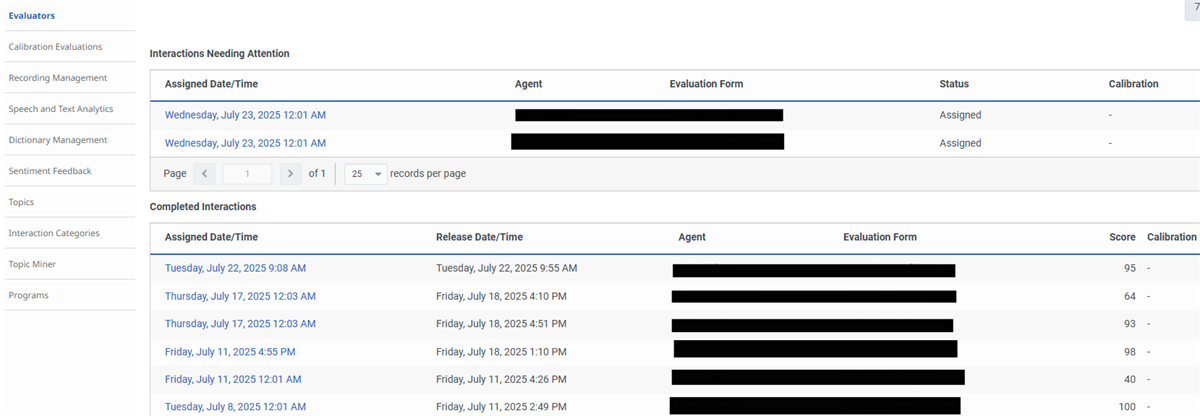This screenshot has height=416, width=1200.
Task: Select Topics in the sidebar
Action: pos(21,201)
